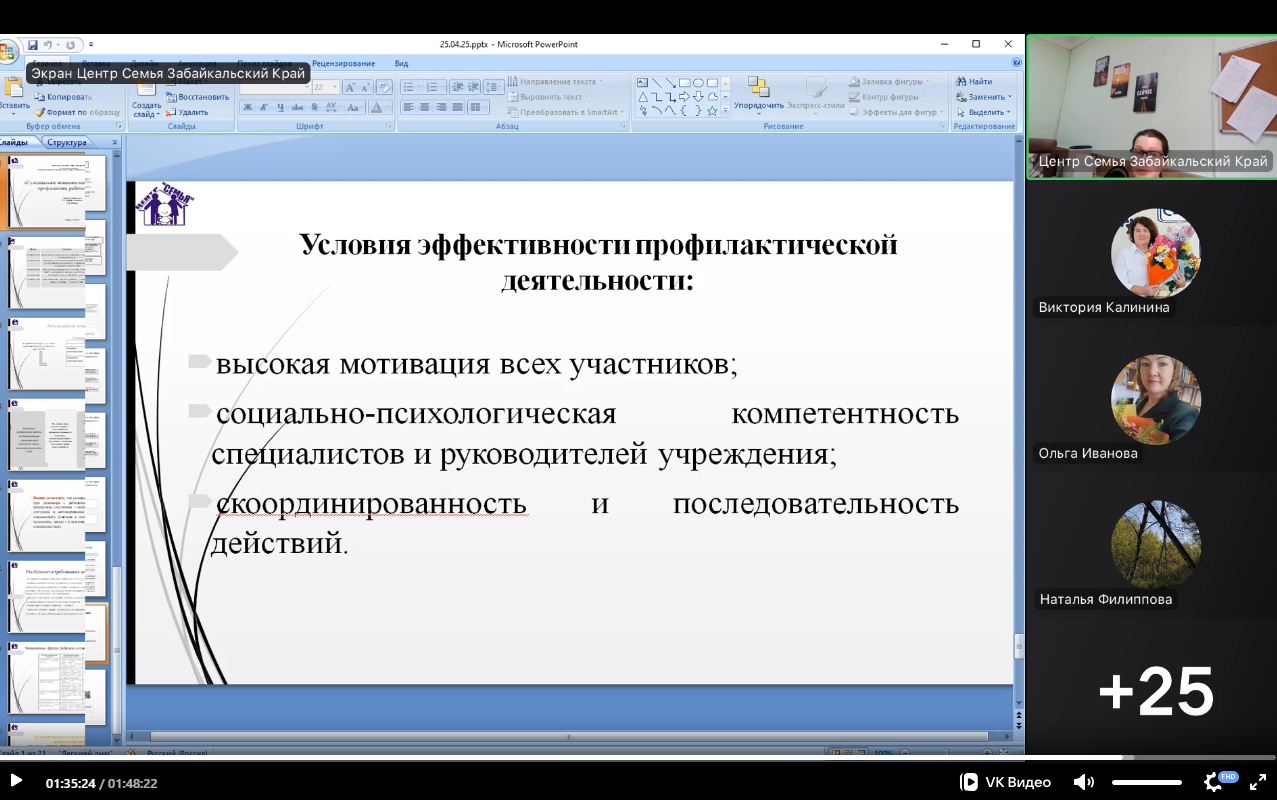Show the +25 additional participants
The image size is (1277, 800).
[x=1155, y=691]
